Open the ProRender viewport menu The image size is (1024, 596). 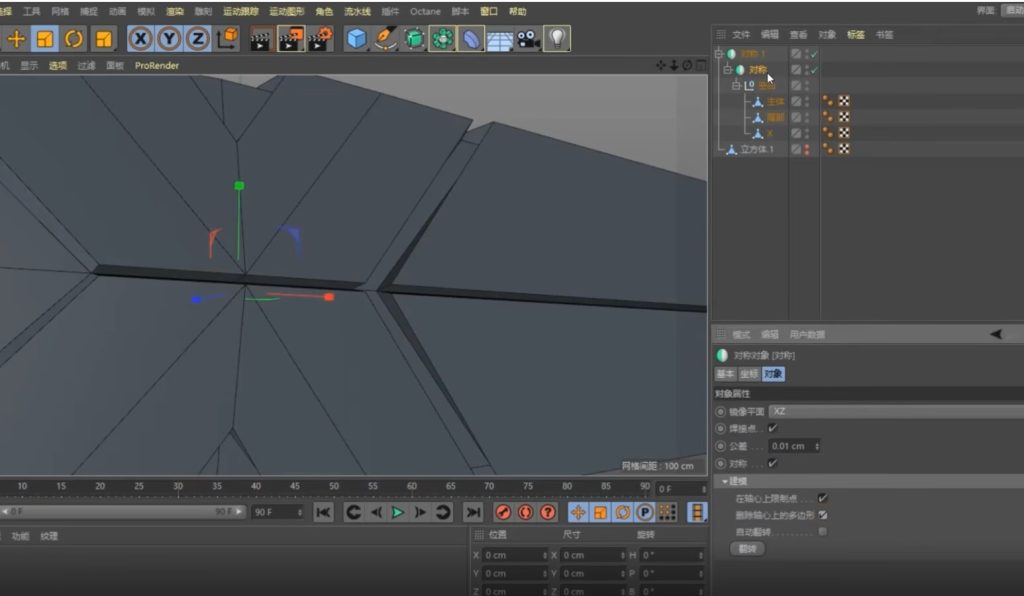pos(157,65)
